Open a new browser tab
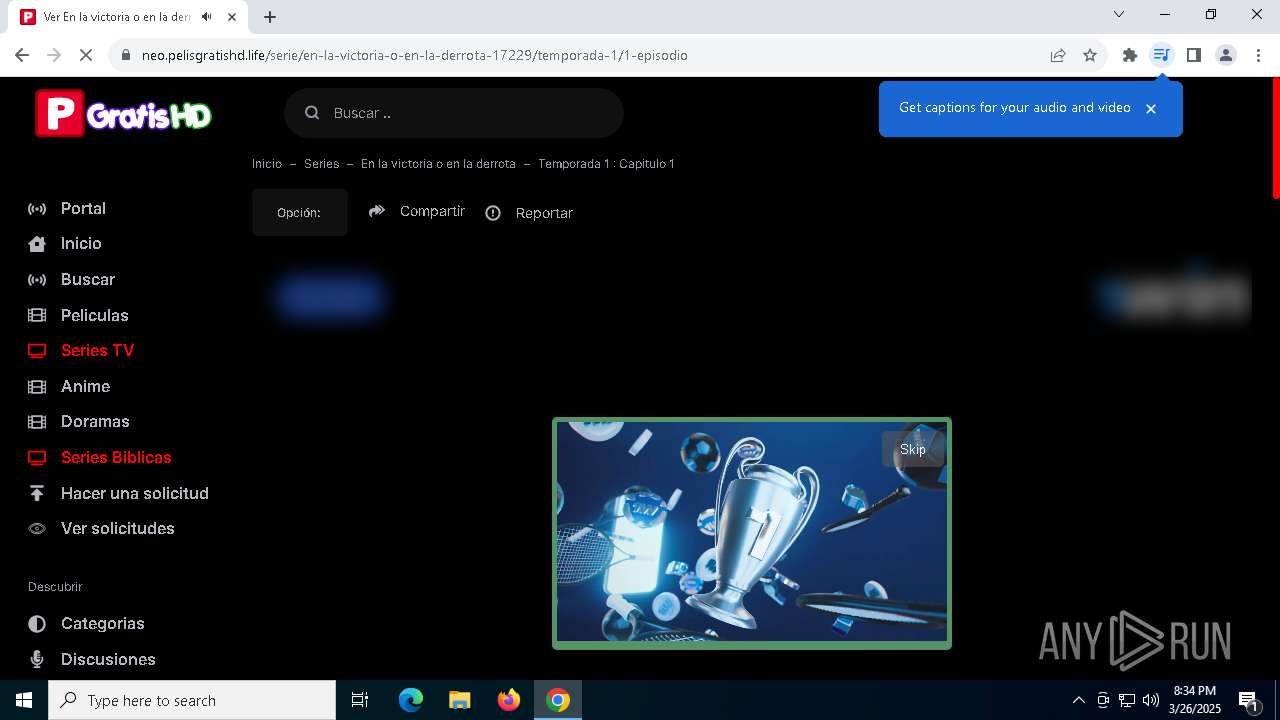This screenshot has width=1280, height=720. [270, 17]
